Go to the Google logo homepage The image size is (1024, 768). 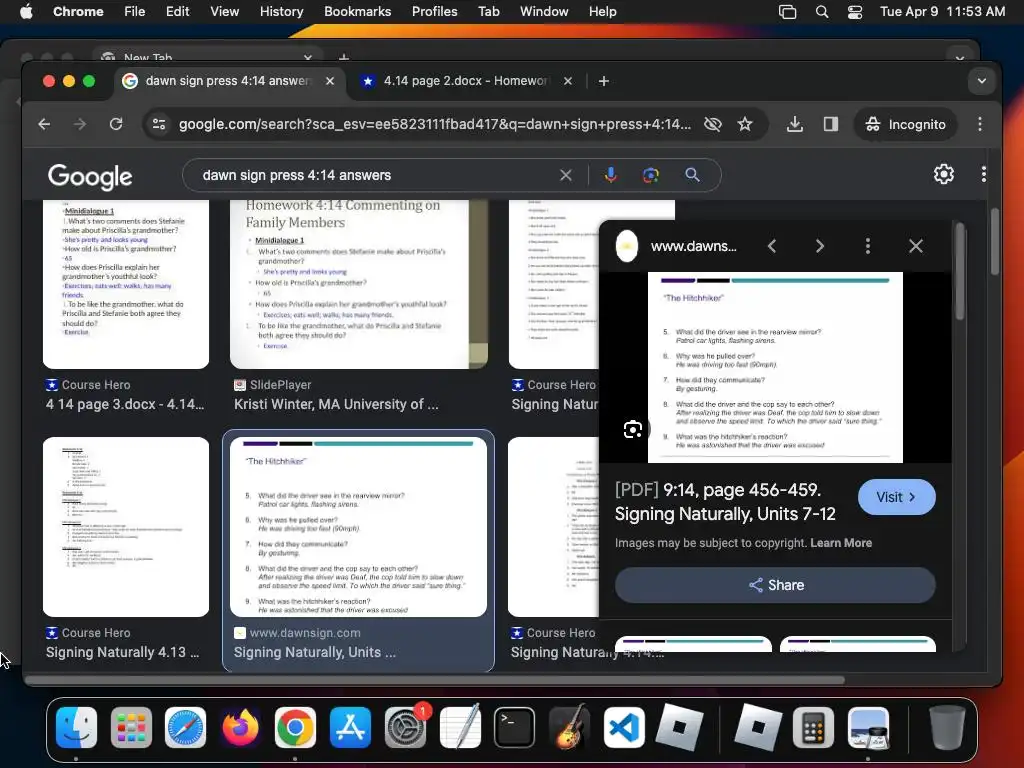click(90, 176)
